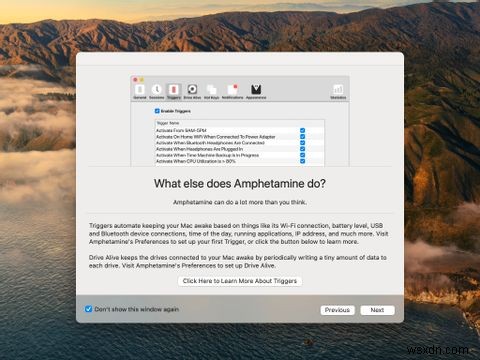Uncheck the Home WiFi Power Adapter trigger

[302, 137]
